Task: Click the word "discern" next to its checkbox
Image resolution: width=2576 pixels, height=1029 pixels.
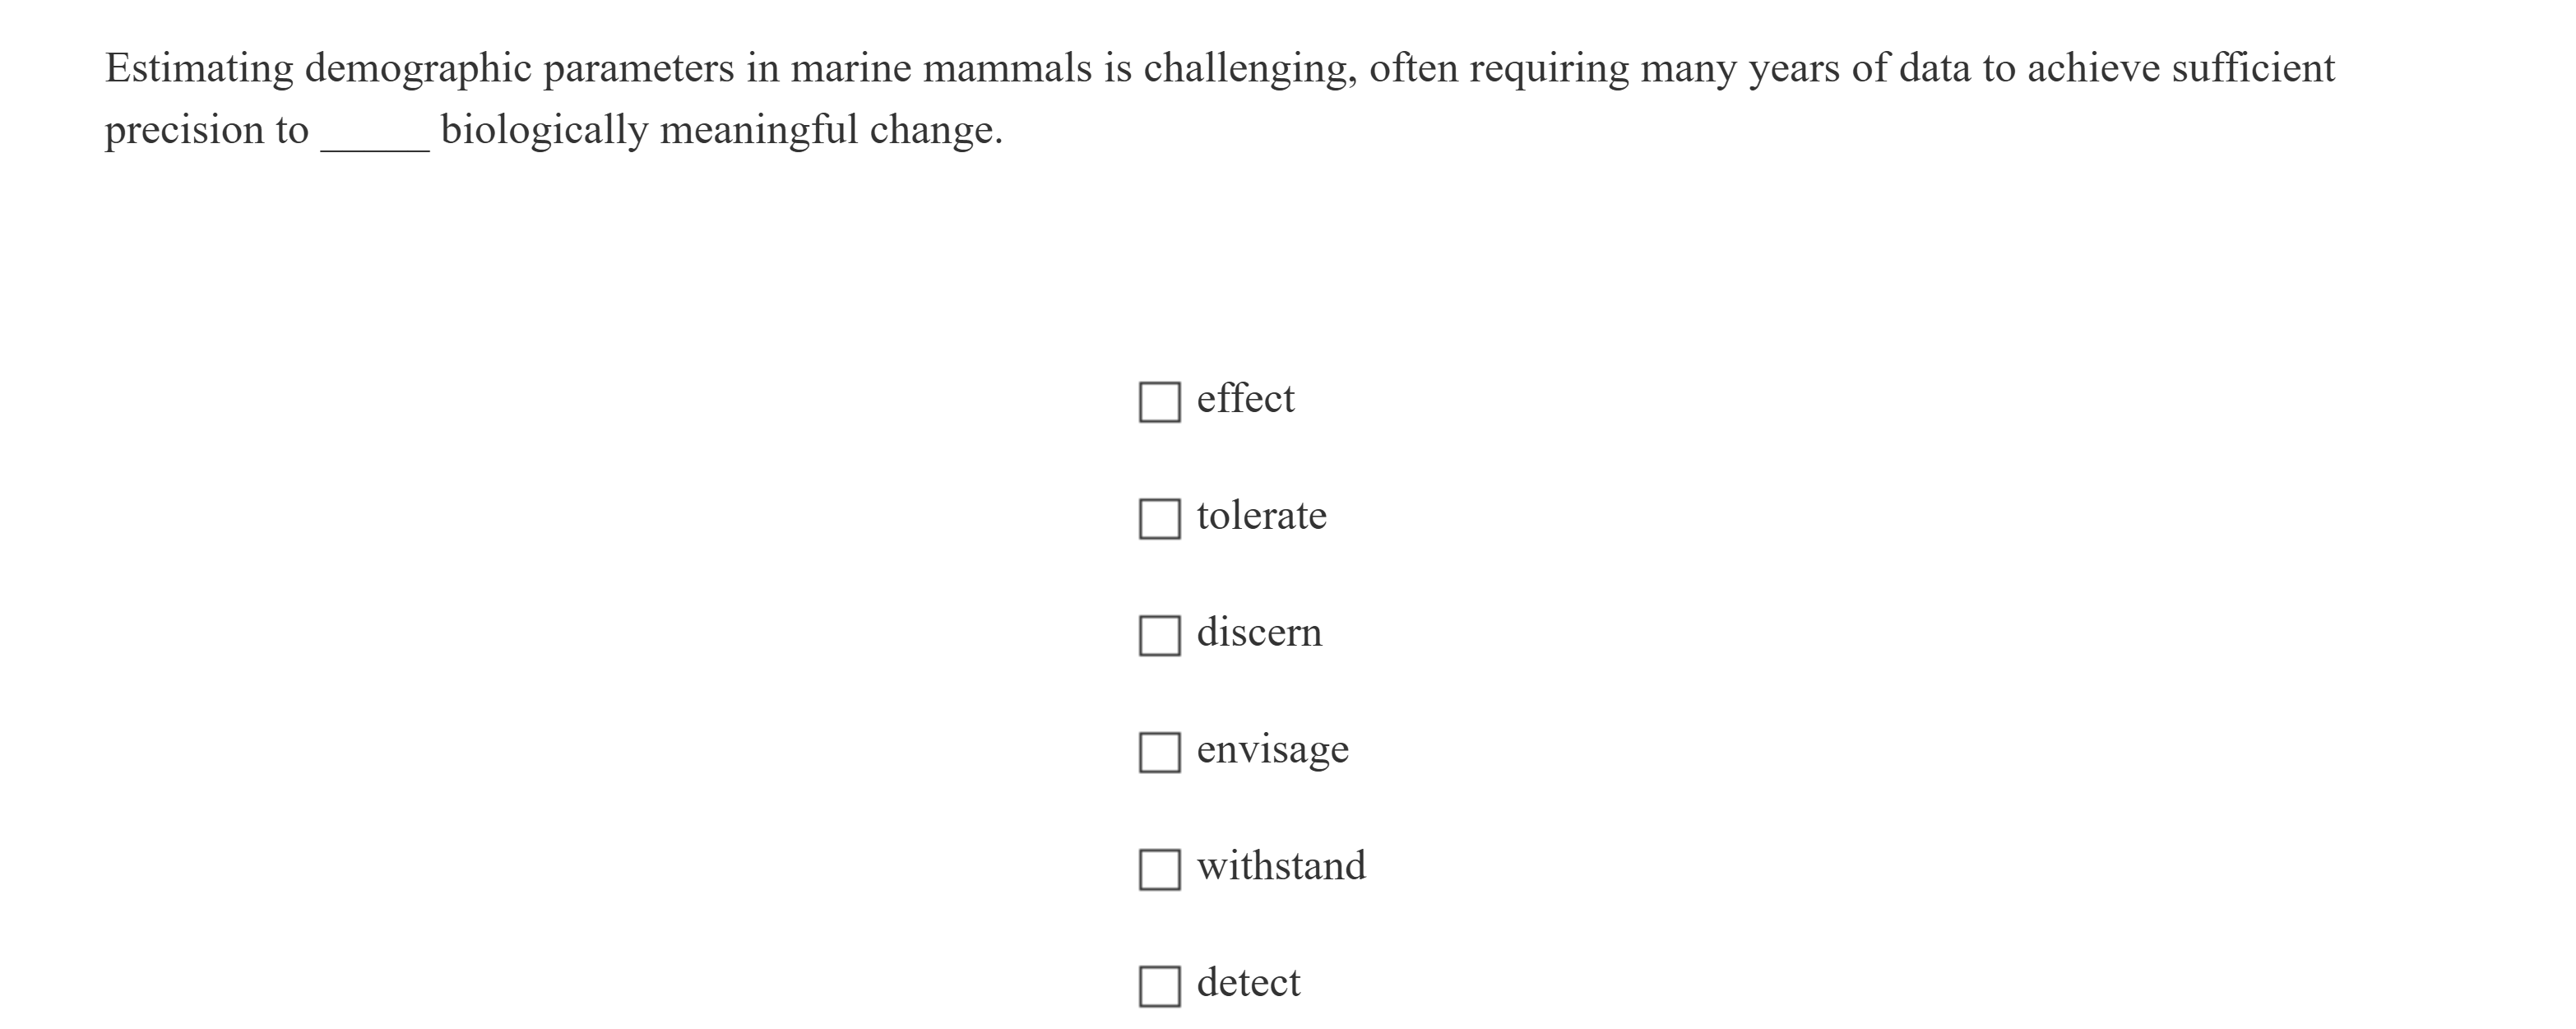Action: tap(1258, 632)
